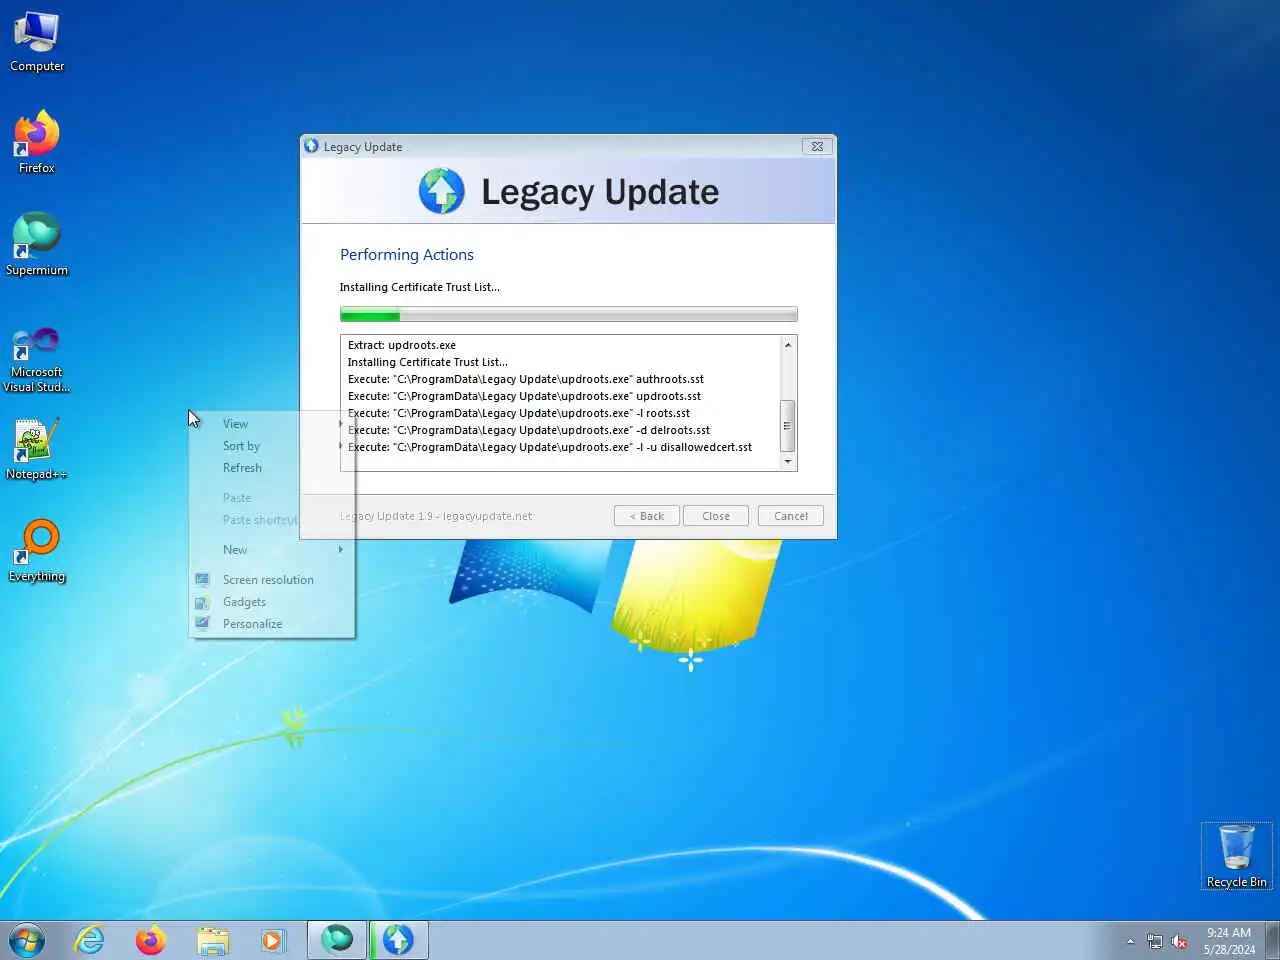Select the Recycle Bin icon

click(x=1237, y=856)
